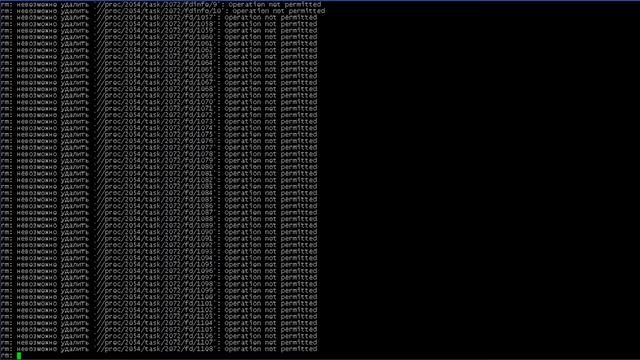Select the output line mentioning fd/1058

158,24
